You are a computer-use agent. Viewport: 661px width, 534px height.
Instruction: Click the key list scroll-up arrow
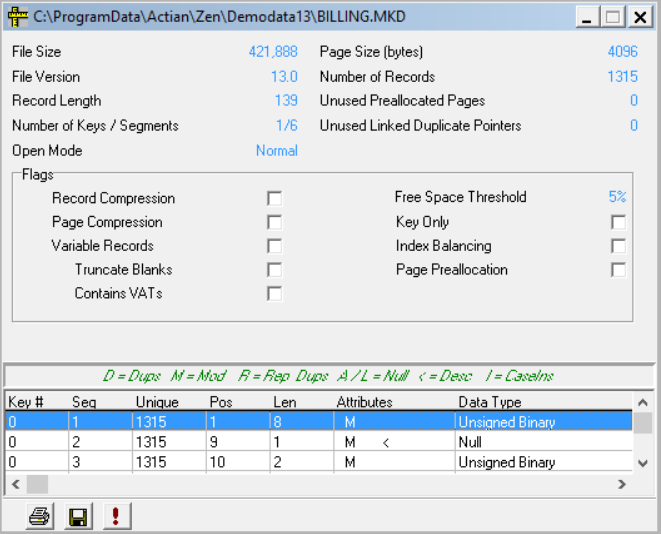click(643, 402)
